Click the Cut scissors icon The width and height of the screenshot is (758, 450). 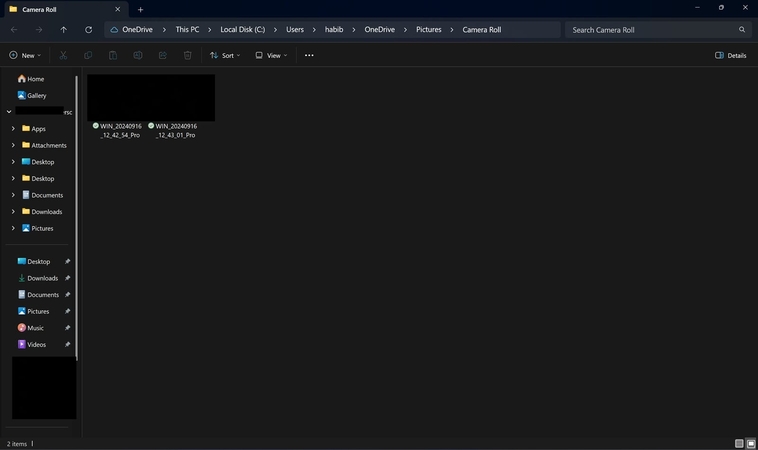(63, 56)
